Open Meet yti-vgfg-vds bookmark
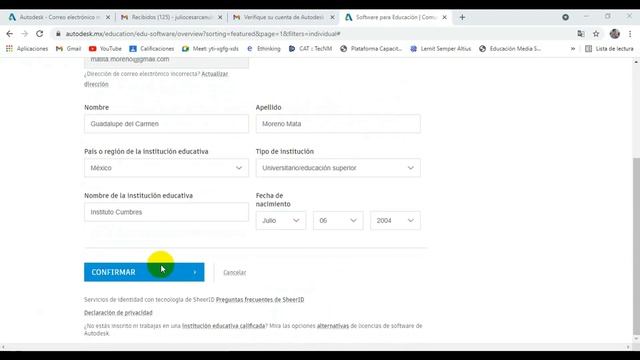This screenshot has height=360, width=640. click(x=210, y=49)
